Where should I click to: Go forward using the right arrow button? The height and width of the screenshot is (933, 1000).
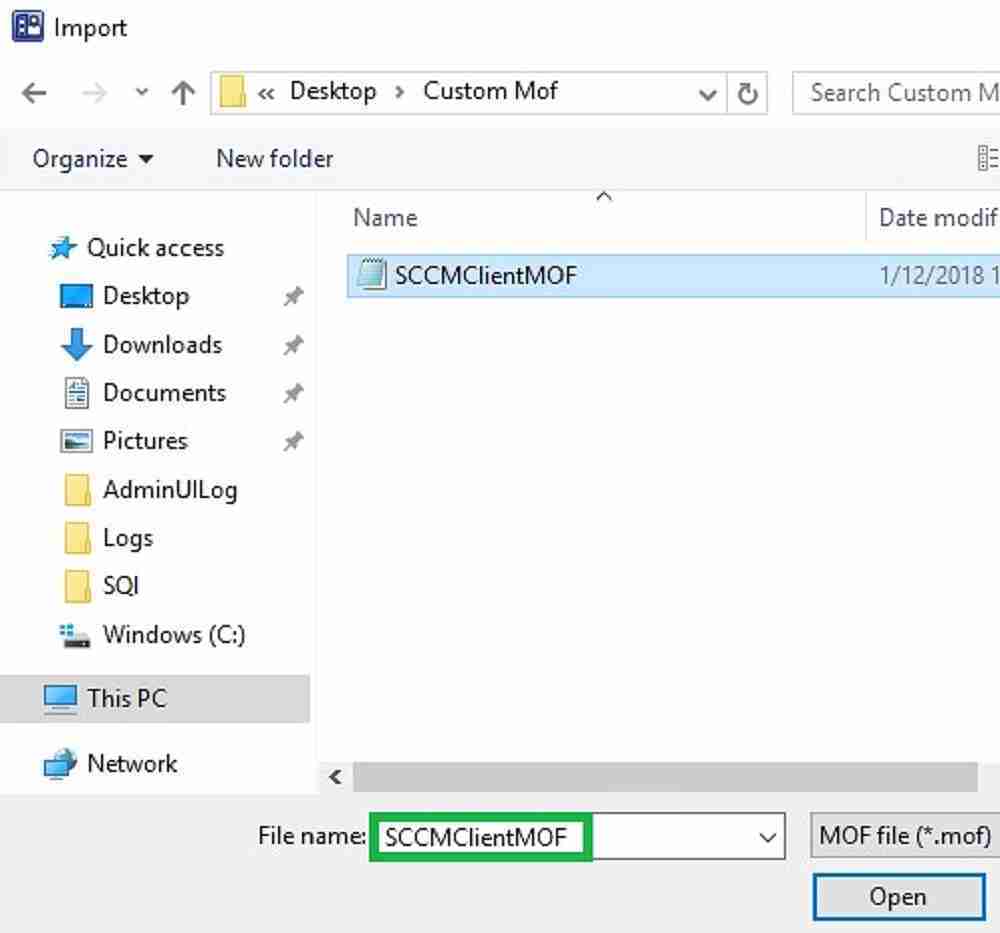pos(94,93)
